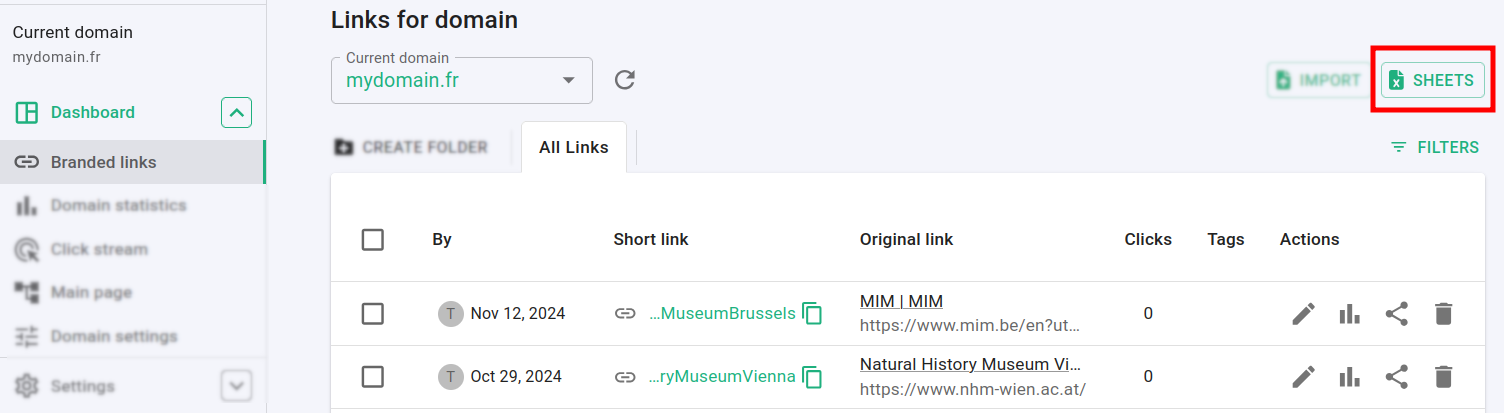
Task: Click the MuseumBrussels short link text
Action: (x=722, y=314)
